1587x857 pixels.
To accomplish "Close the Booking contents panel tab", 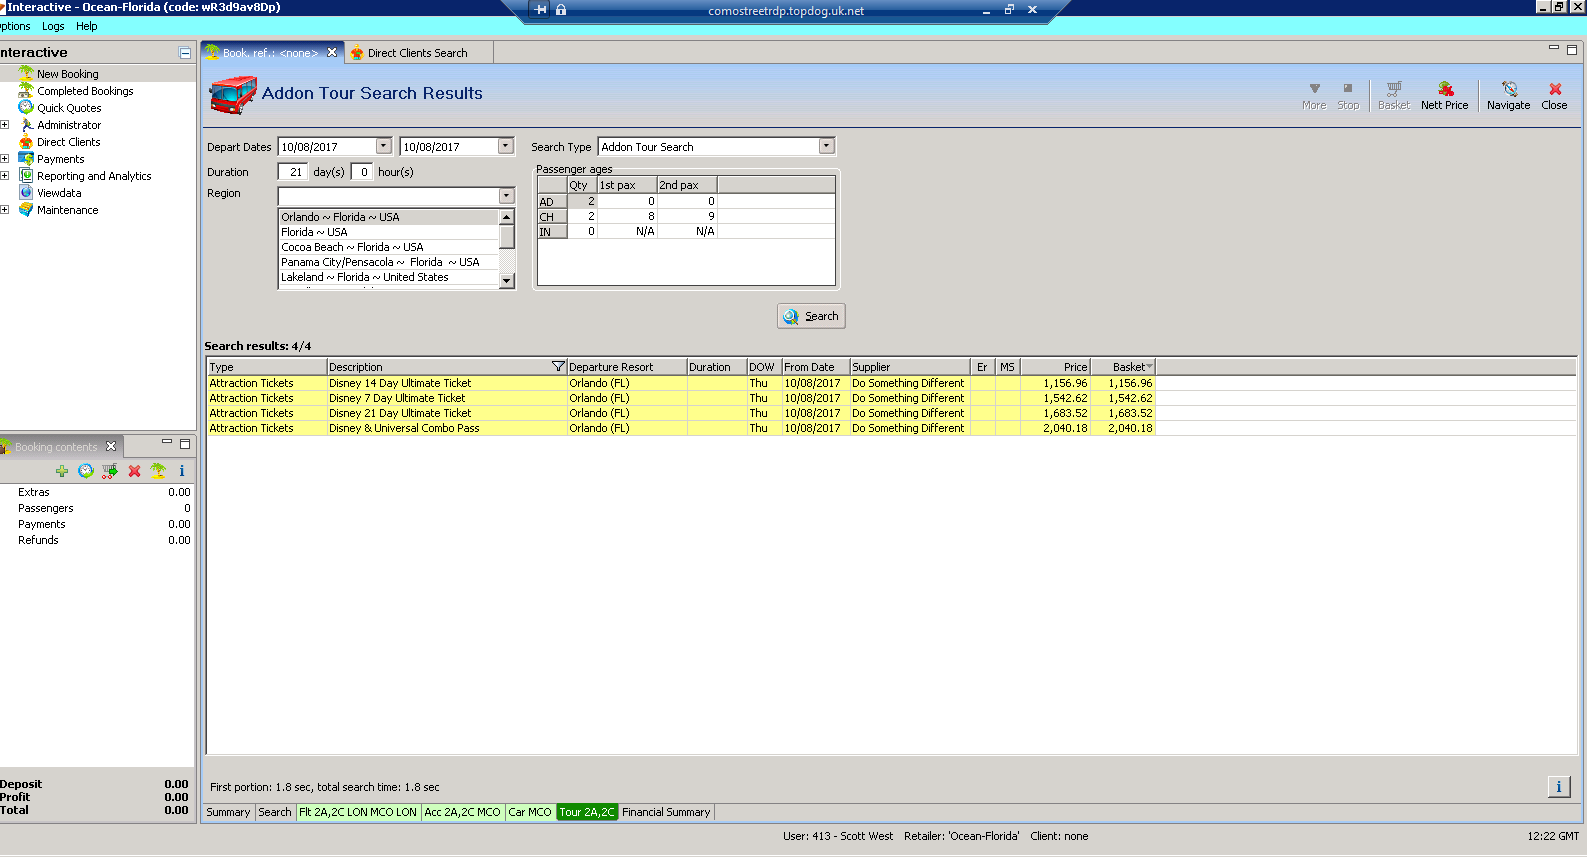I will [x=111, y=446].
